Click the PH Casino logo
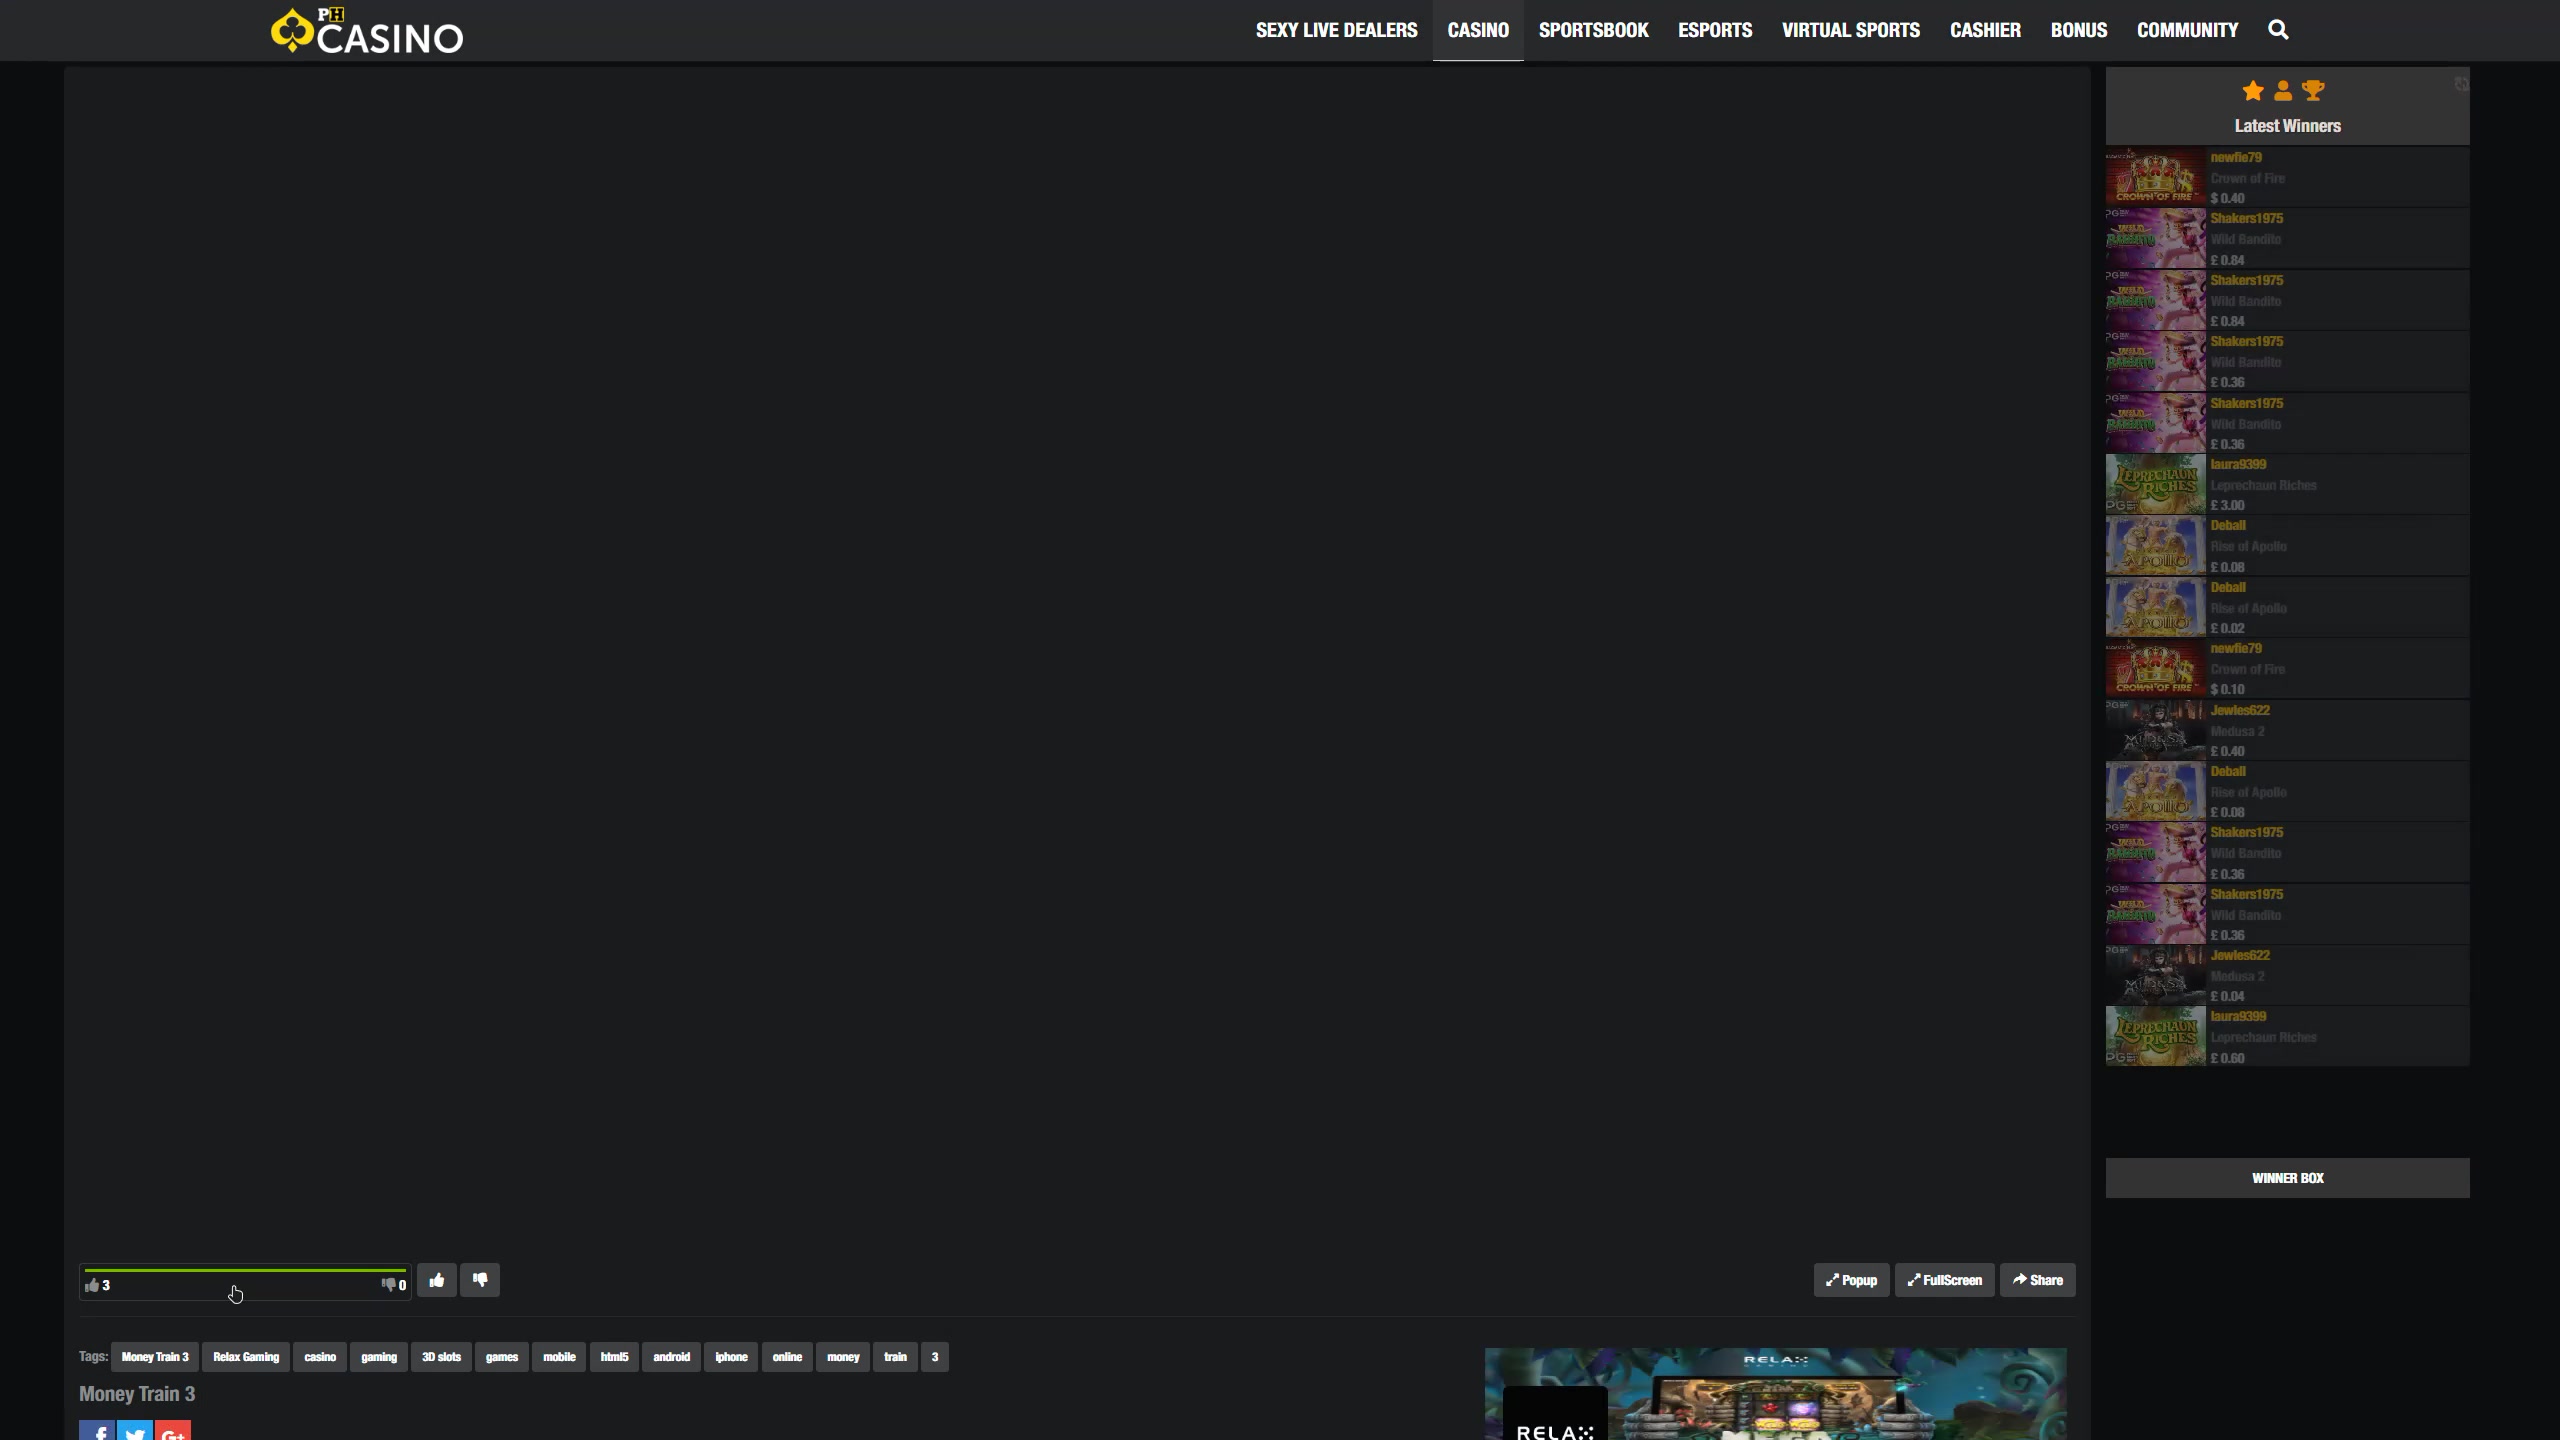Screen dimensions: 2560x1440 click(367, 31)
